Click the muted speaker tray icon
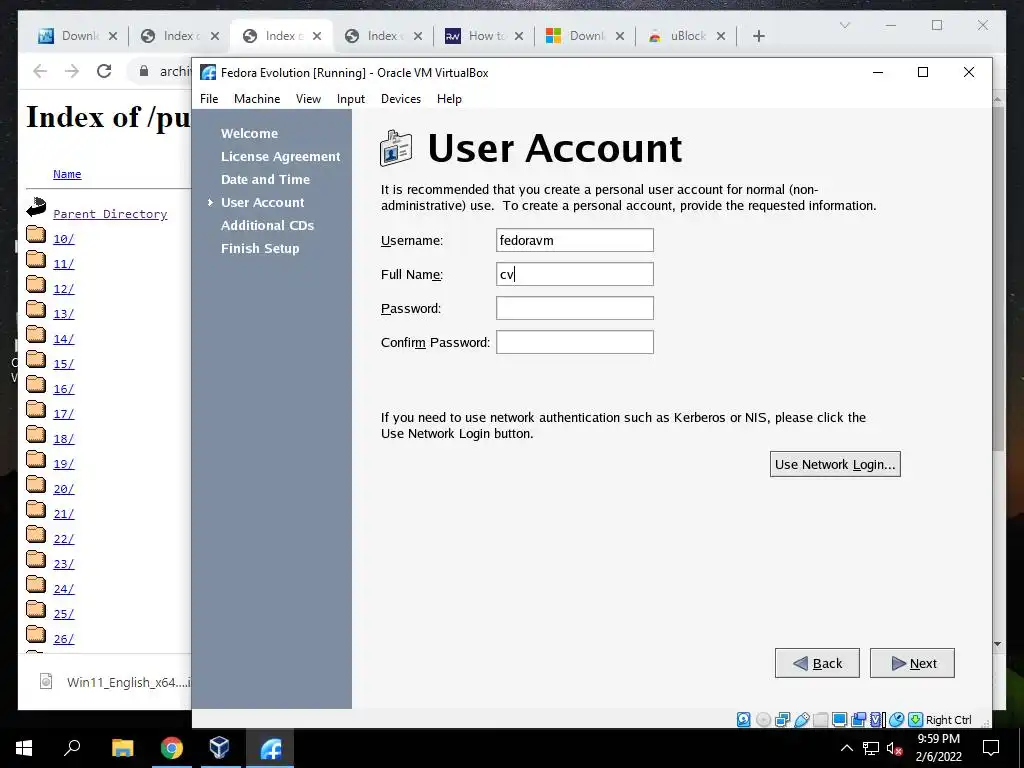 pyautogui.click(x=895, y=748)
